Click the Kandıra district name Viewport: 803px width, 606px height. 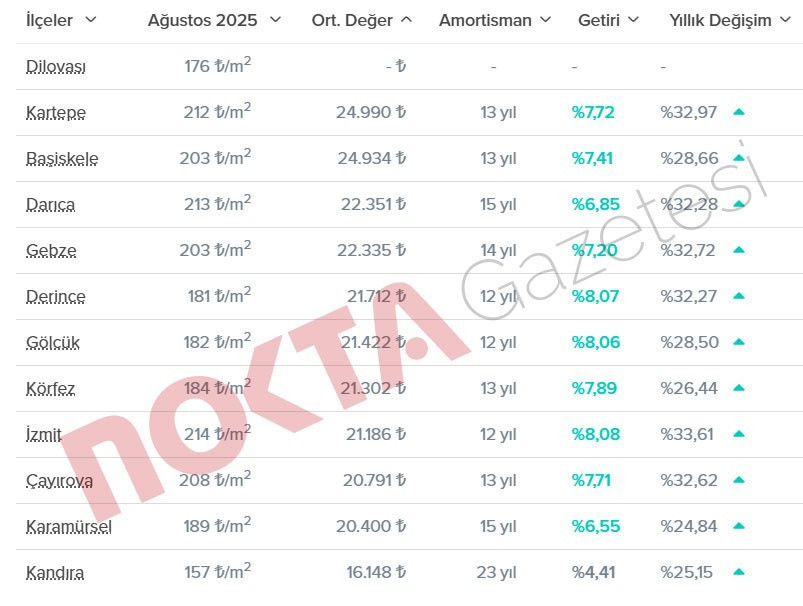pos(54,573)
